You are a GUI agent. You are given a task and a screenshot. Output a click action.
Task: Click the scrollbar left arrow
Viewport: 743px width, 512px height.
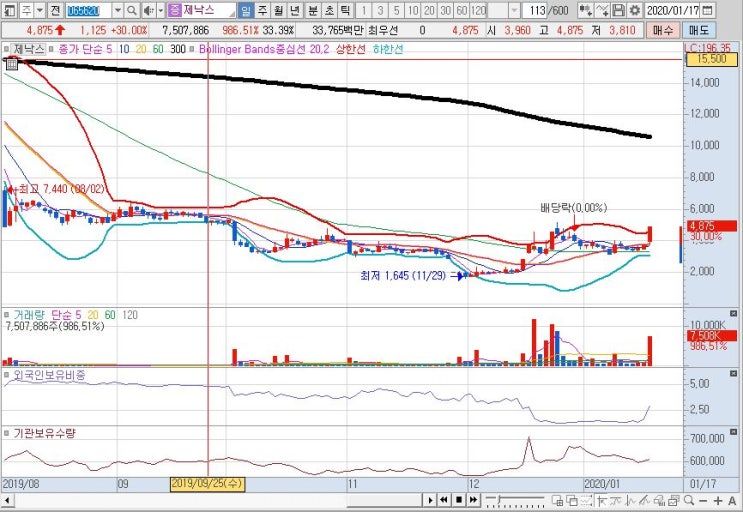click(7, 500)
